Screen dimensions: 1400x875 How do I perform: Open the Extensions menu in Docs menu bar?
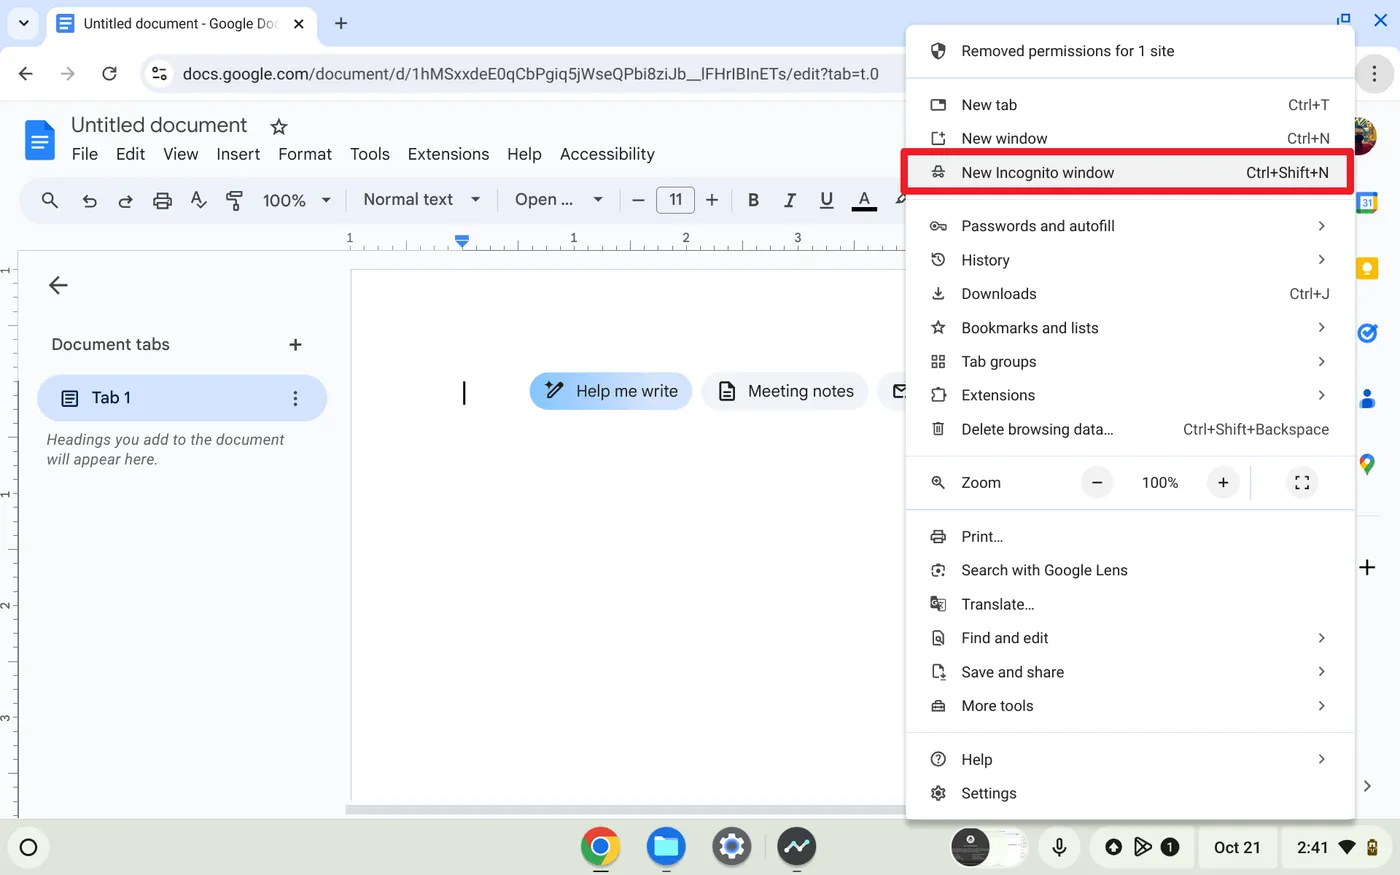(448, 154)
